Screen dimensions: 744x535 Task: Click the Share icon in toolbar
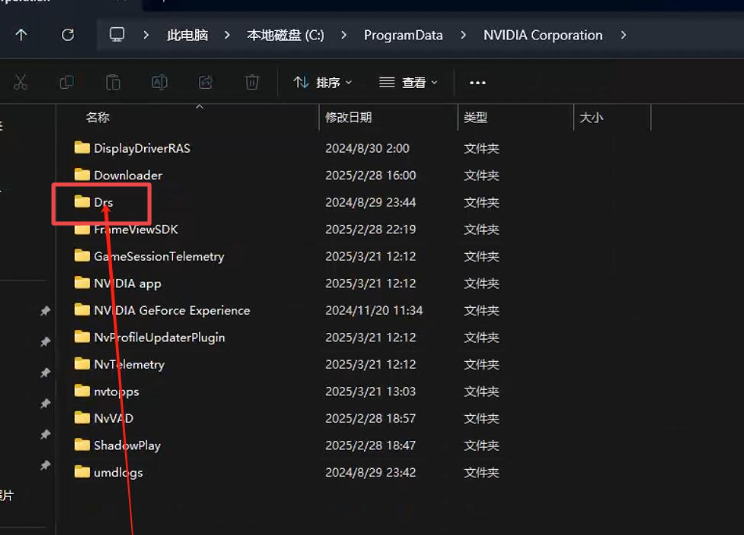[206, 82]
